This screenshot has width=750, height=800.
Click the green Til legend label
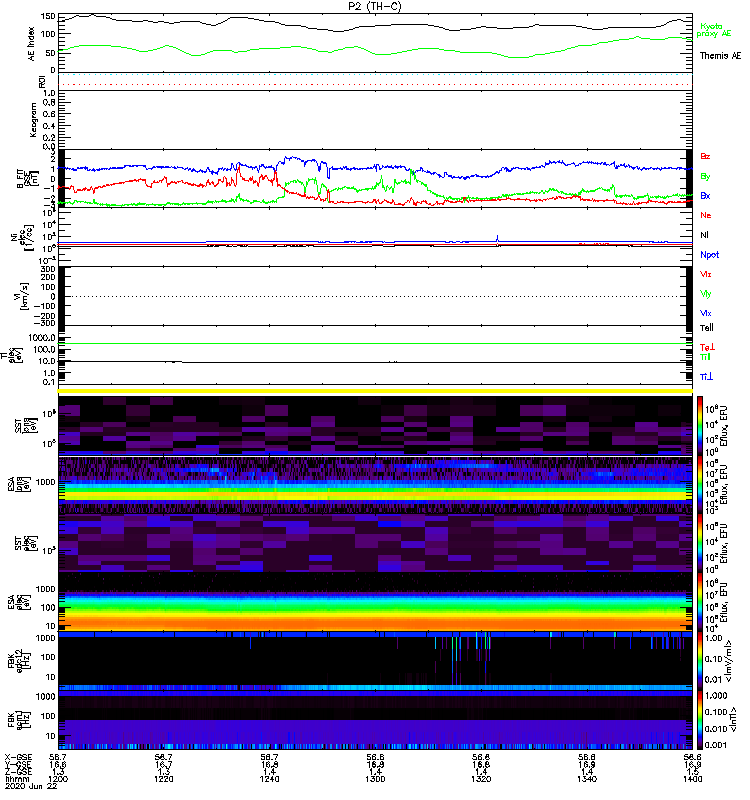click(x=705, y=357)
